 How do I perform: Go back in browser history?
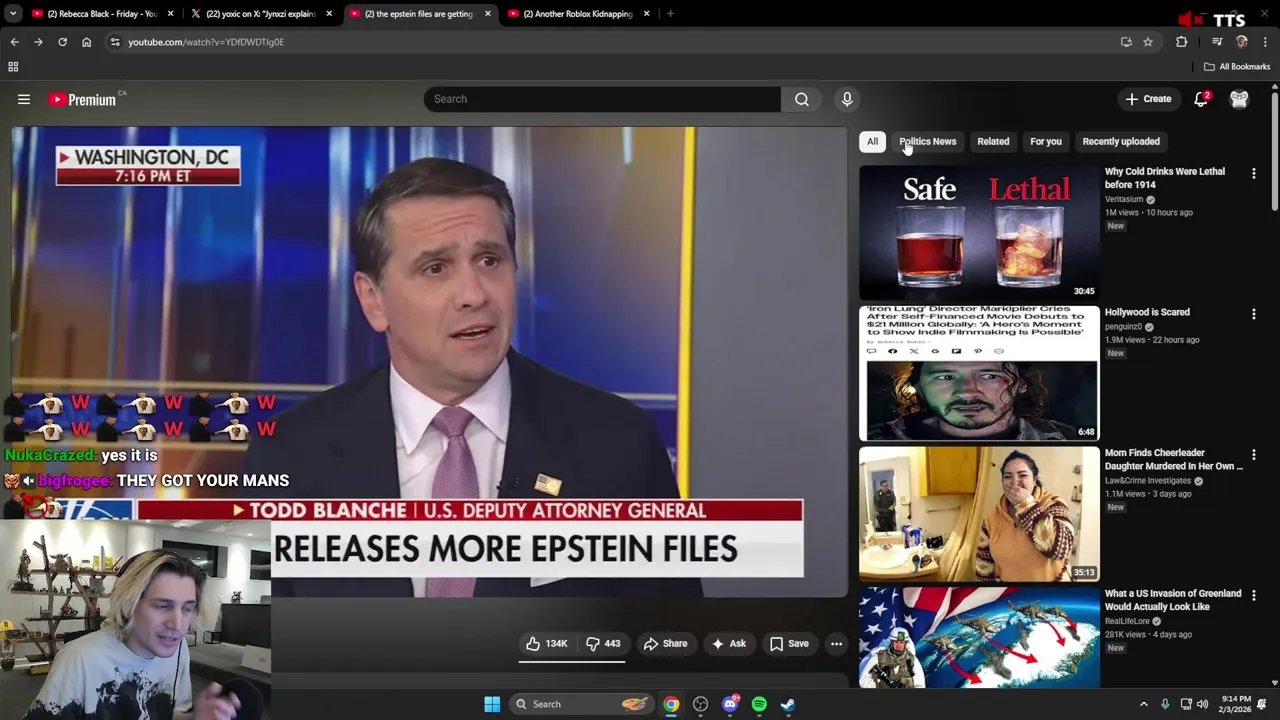pyautogui.click(x=14, y=42)
